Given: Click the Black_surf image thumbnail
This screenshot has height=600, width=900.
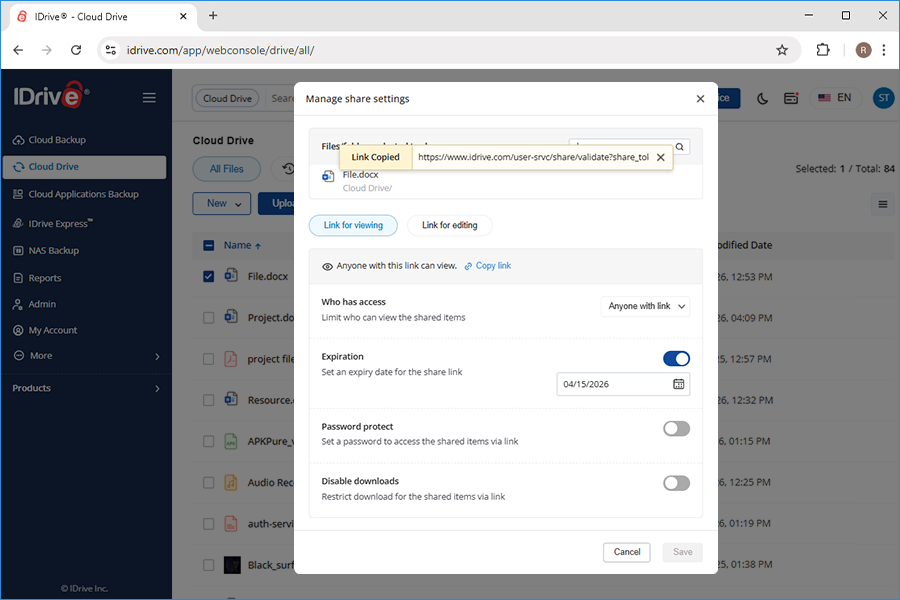Looking at the screenshot, I should tap(232, 565).
